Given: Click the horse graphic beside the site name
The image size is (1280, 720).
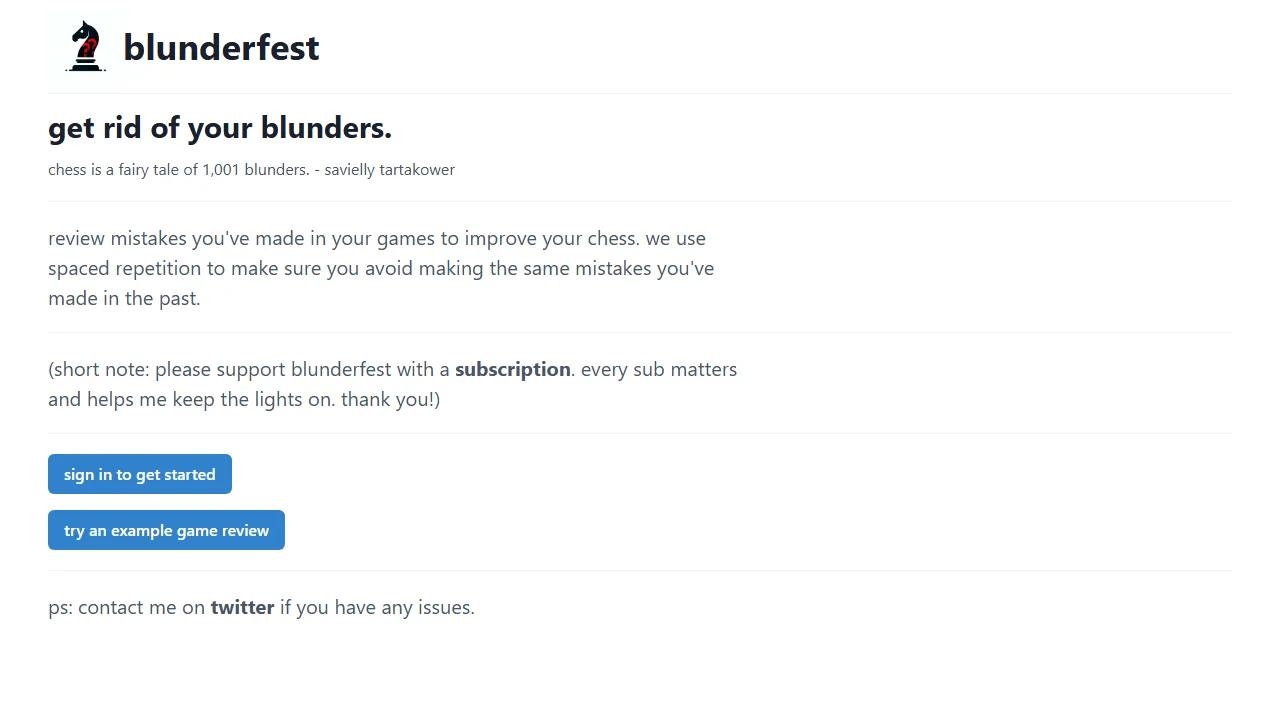Looking at the screenshot, I should 85,45.
